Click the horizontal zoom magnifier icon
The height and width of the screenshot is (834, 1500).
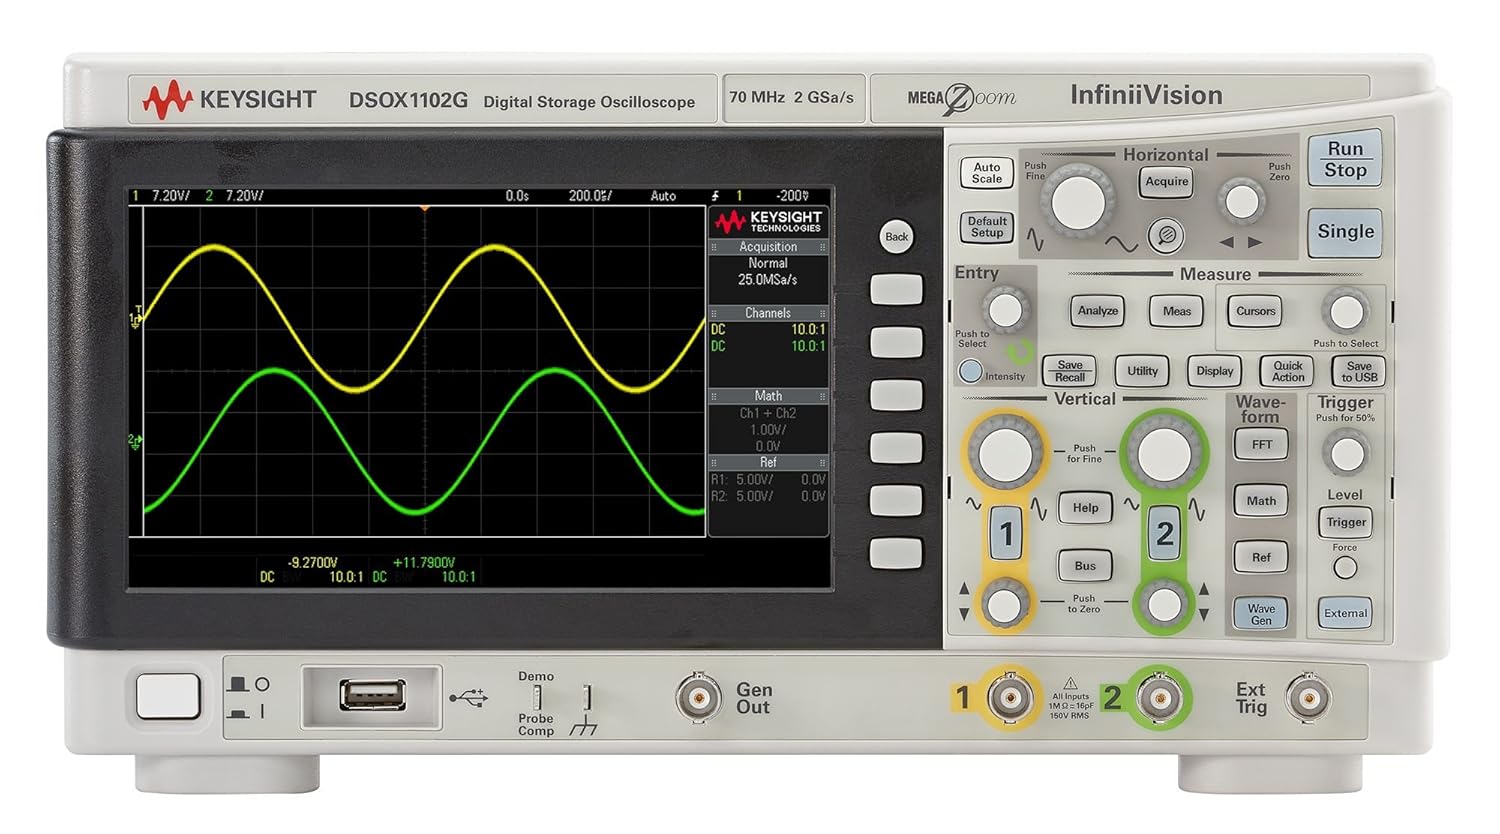(x=1165, y=236)
